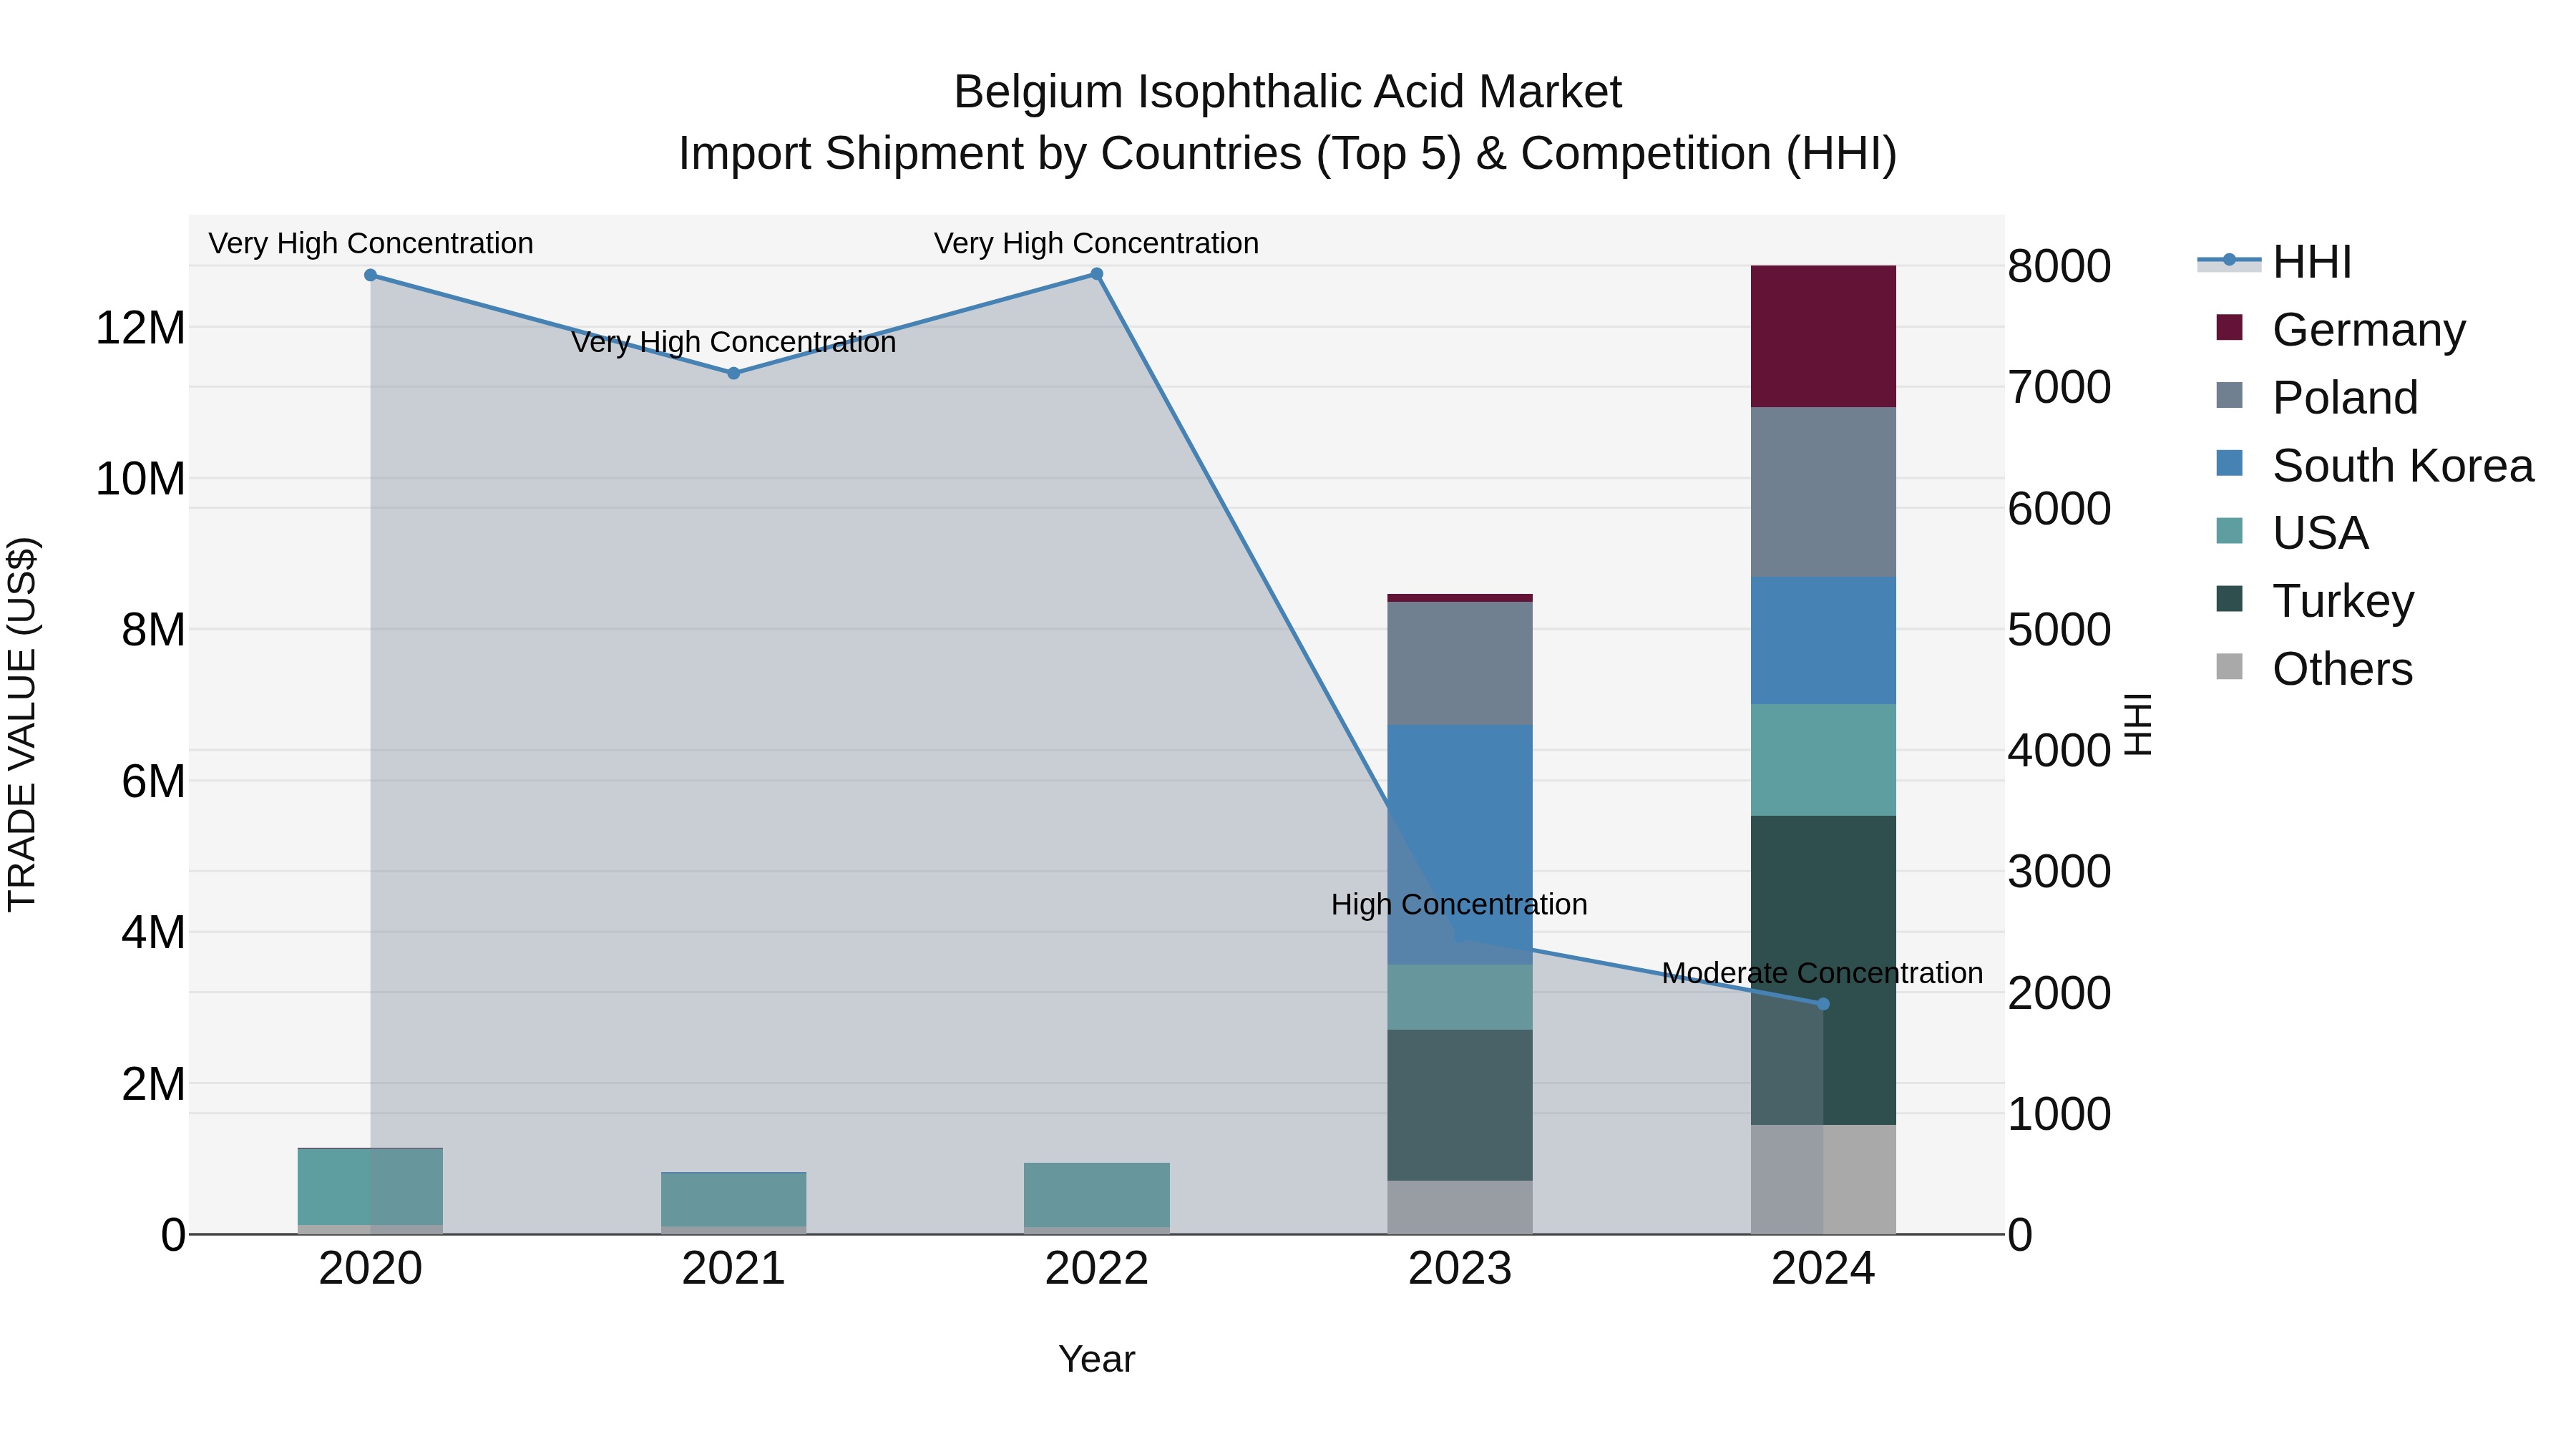Toggle the HHI legend entry

click(x=2274, y=262)
